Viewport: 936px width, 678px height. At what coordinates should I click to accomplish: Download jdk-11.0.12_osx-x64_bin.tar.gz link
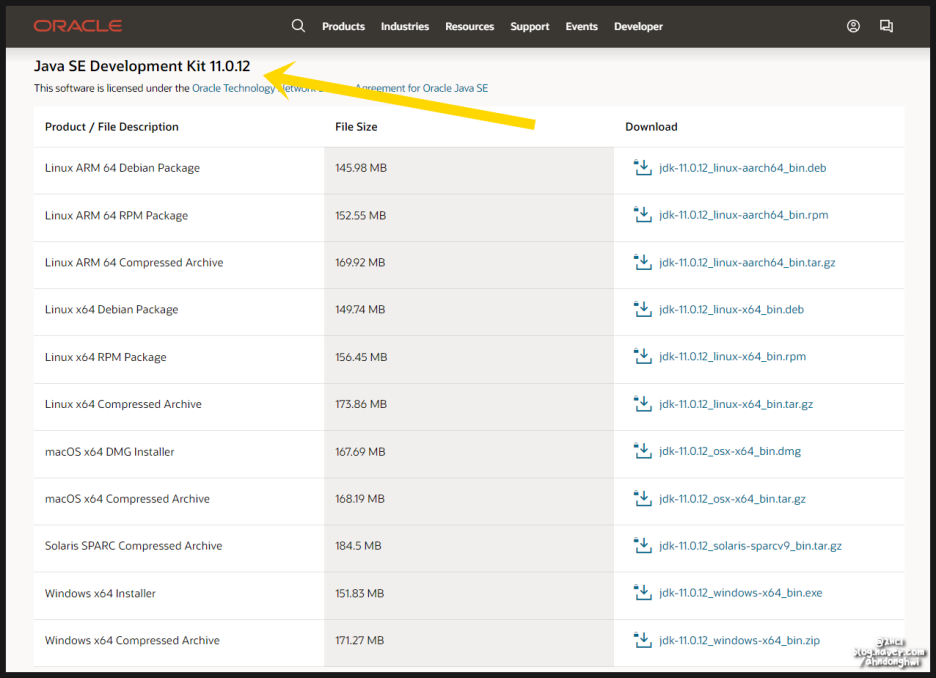[x=732, y=498]
